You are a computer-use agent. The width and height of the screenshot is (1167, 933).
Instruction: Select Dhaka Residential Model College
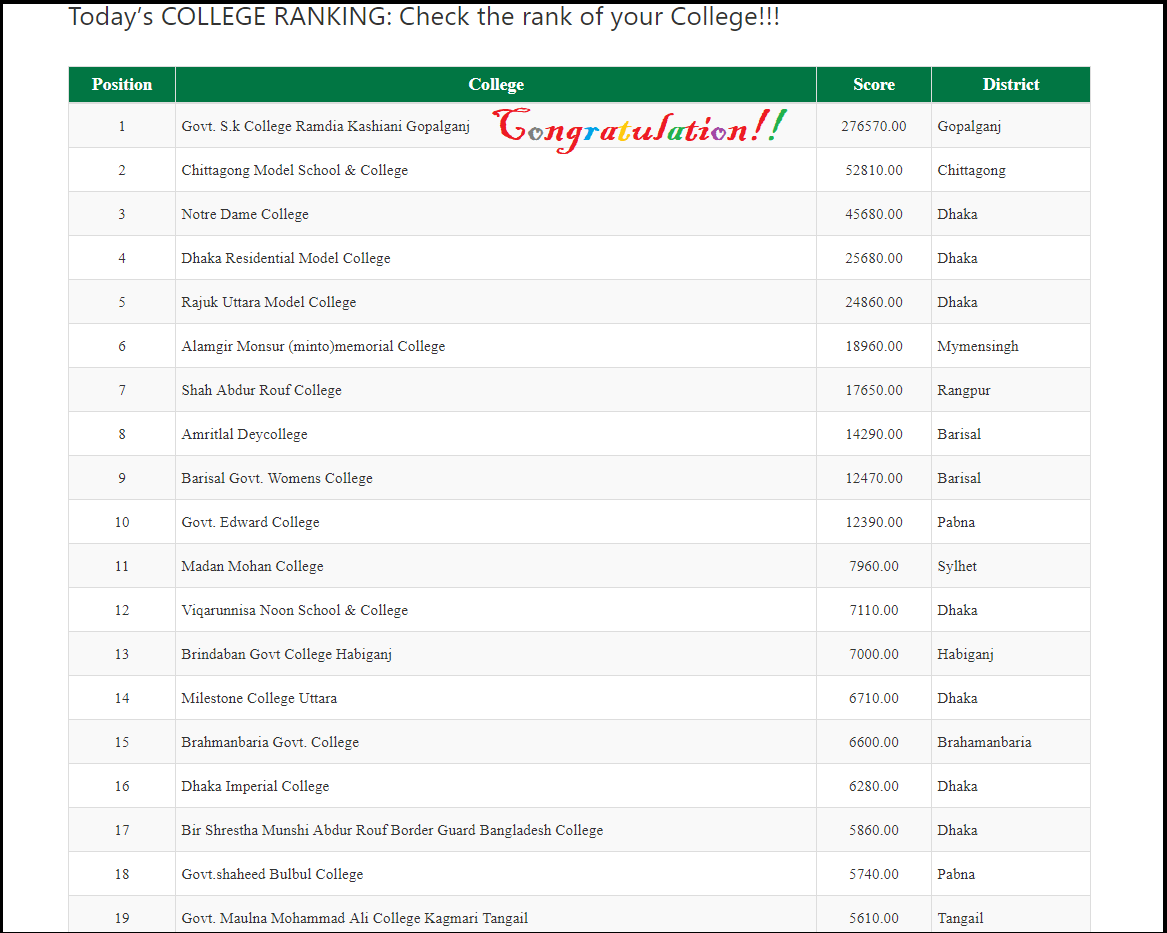click(x=286, y=258)
